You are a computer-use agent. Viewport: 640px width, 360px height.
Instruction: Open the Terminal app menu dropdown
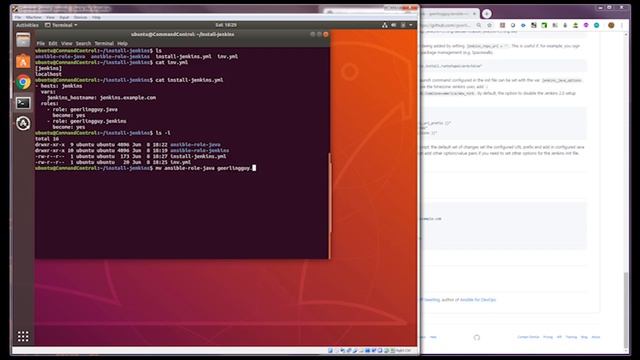tap(61, 25)
